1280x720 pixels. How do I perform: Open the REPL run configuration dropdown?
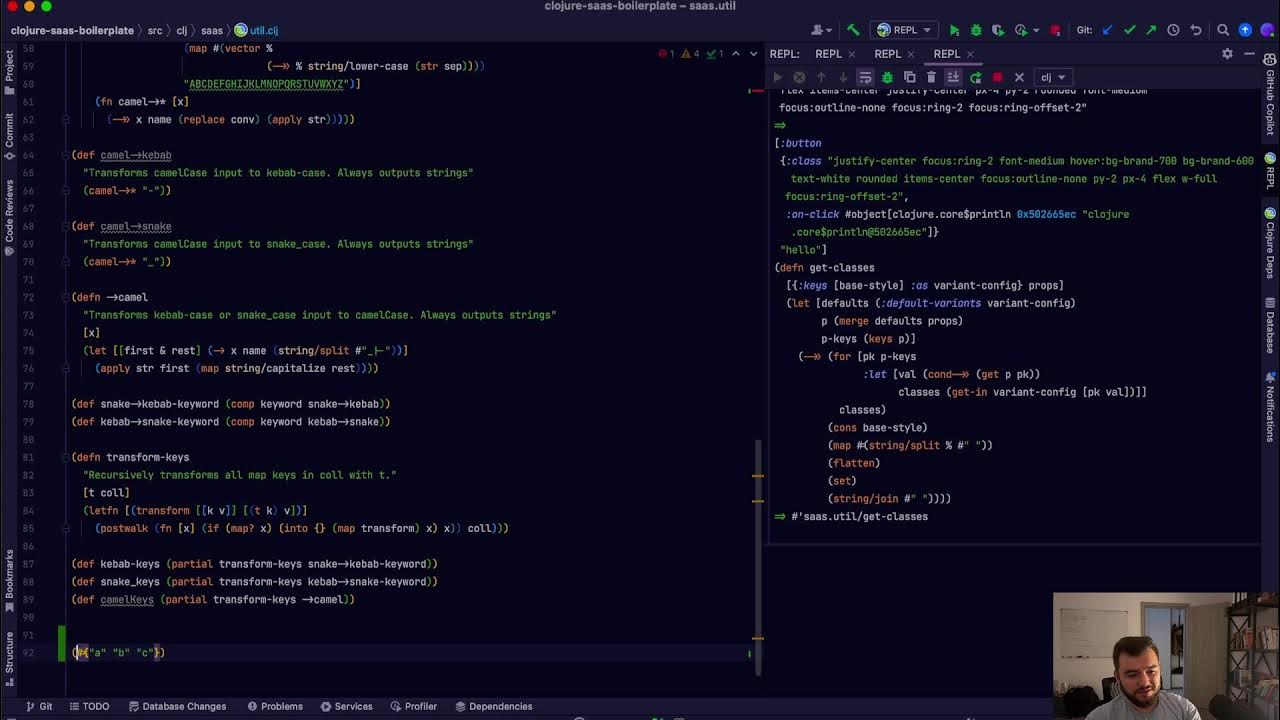(x=905, y=30)
